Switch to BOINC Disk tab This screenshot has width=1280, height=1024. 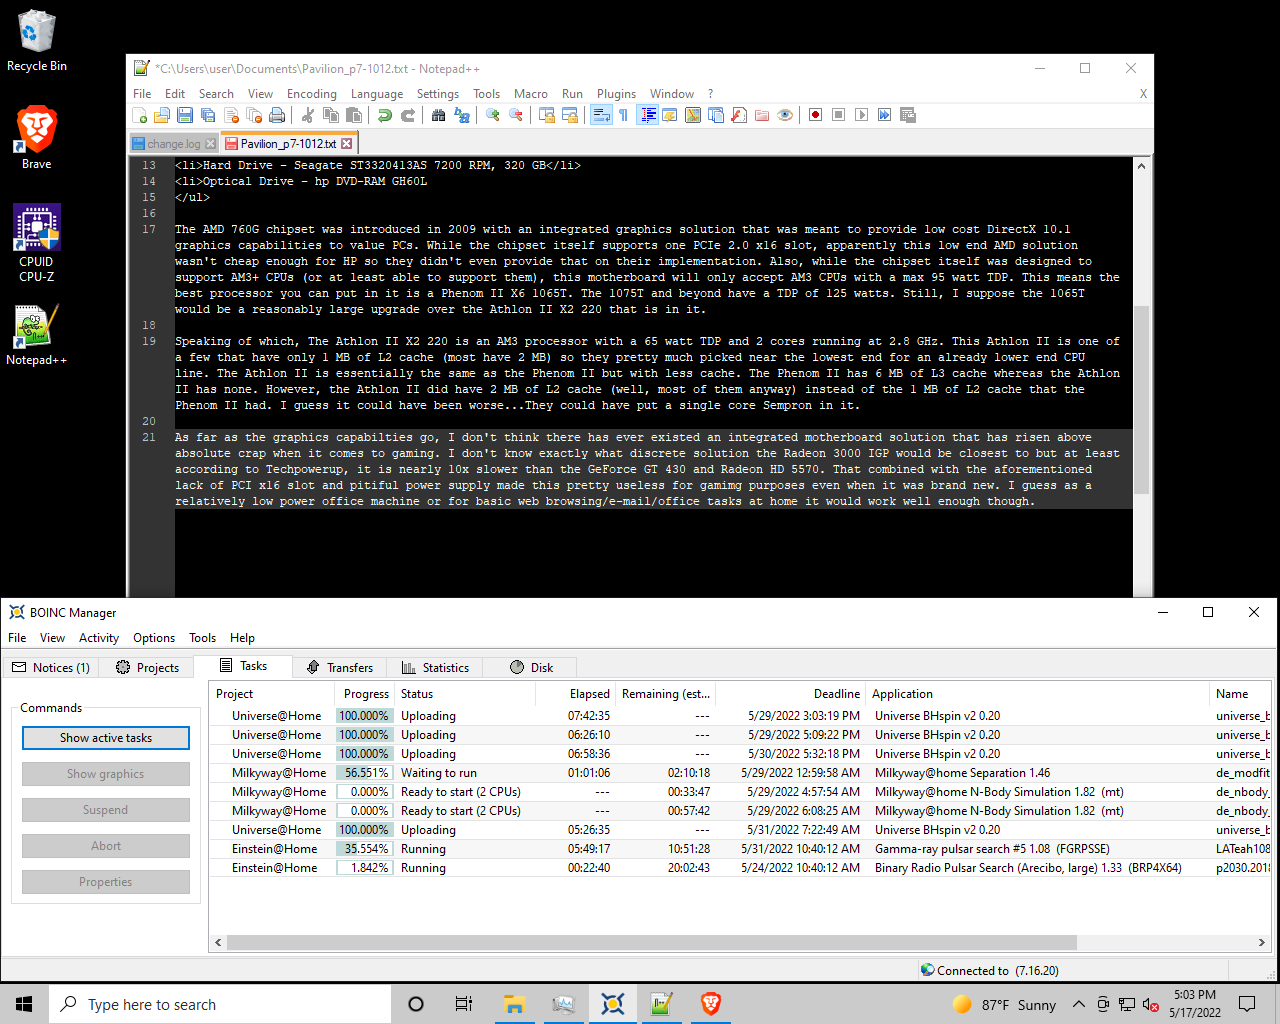tap(531, 668)
